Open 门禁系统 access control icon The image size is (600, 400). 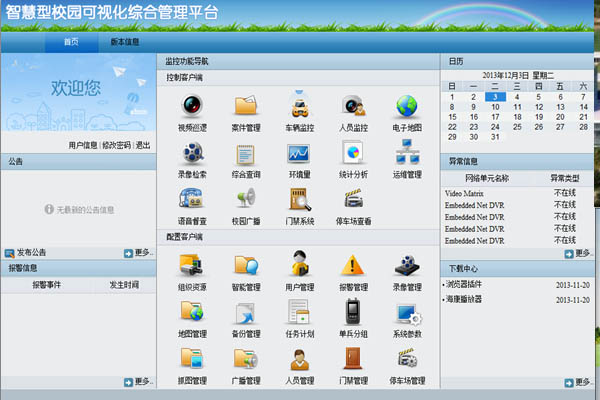299,198
